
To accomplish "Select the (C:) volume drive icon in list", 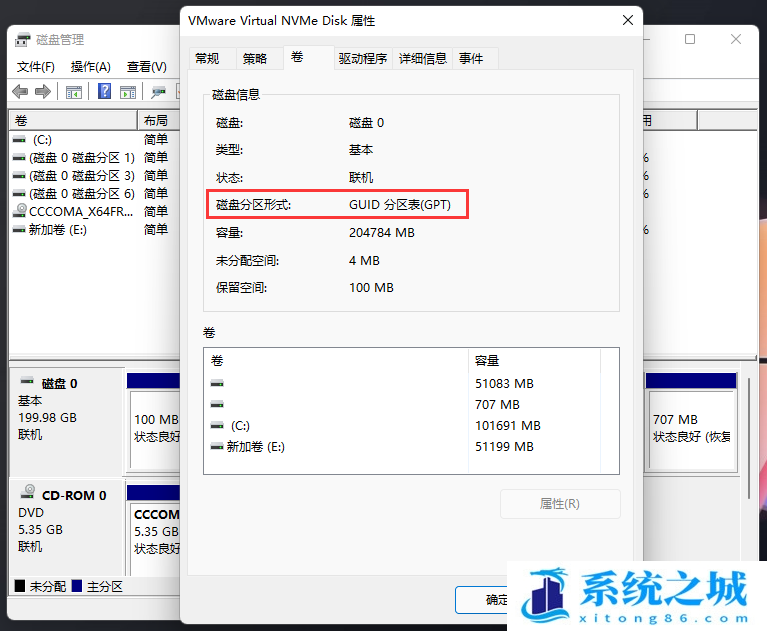I will coord(19,140).
